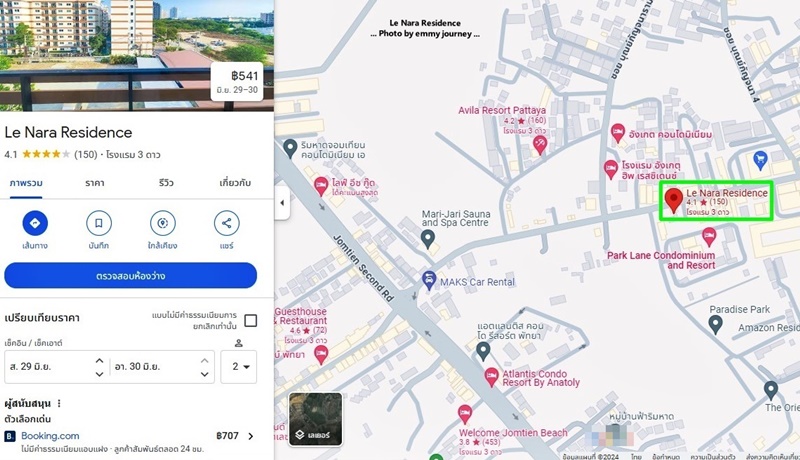Switch to the ภาพรวม (overview) tab
This screenshot has height=460, width=800.
pos(26,183)
